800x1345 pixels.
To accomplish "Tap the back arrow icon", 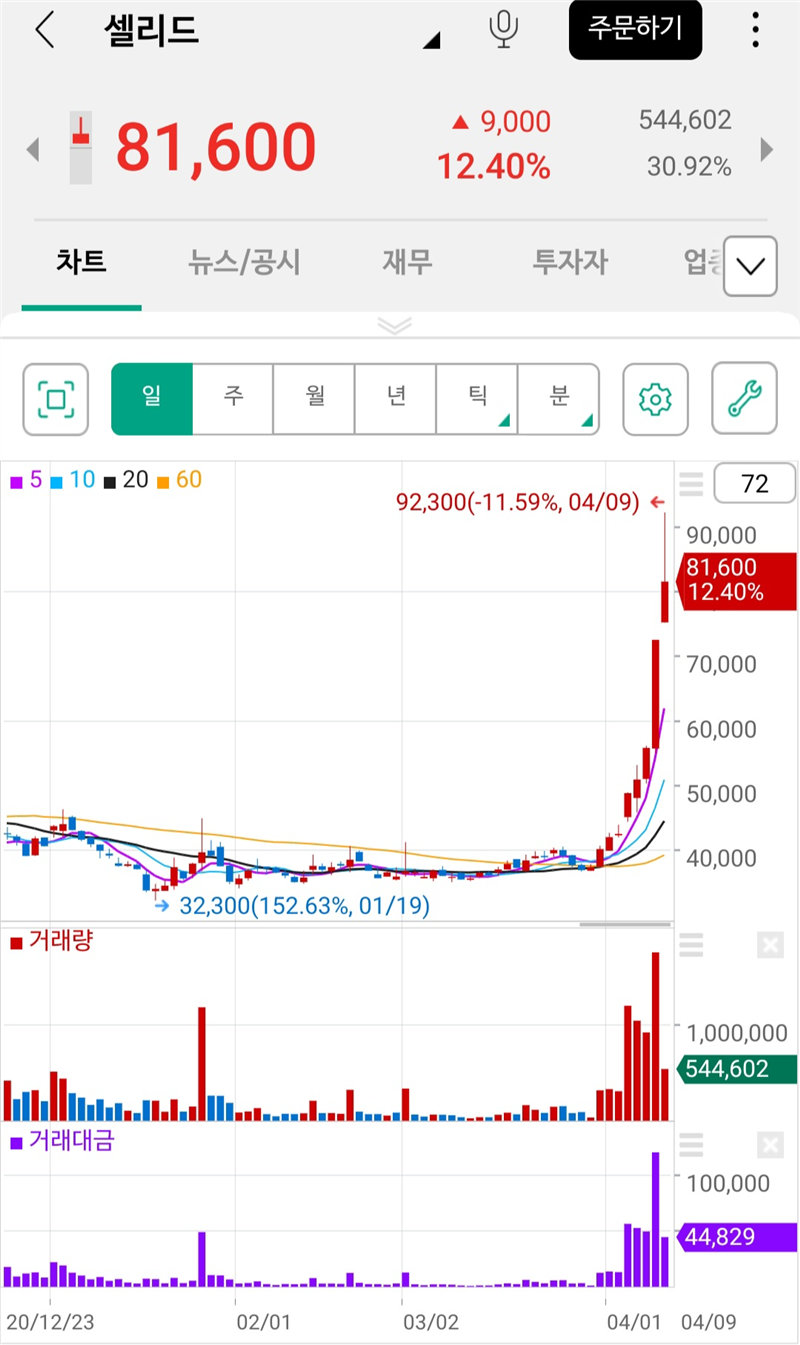I will 44,31.
